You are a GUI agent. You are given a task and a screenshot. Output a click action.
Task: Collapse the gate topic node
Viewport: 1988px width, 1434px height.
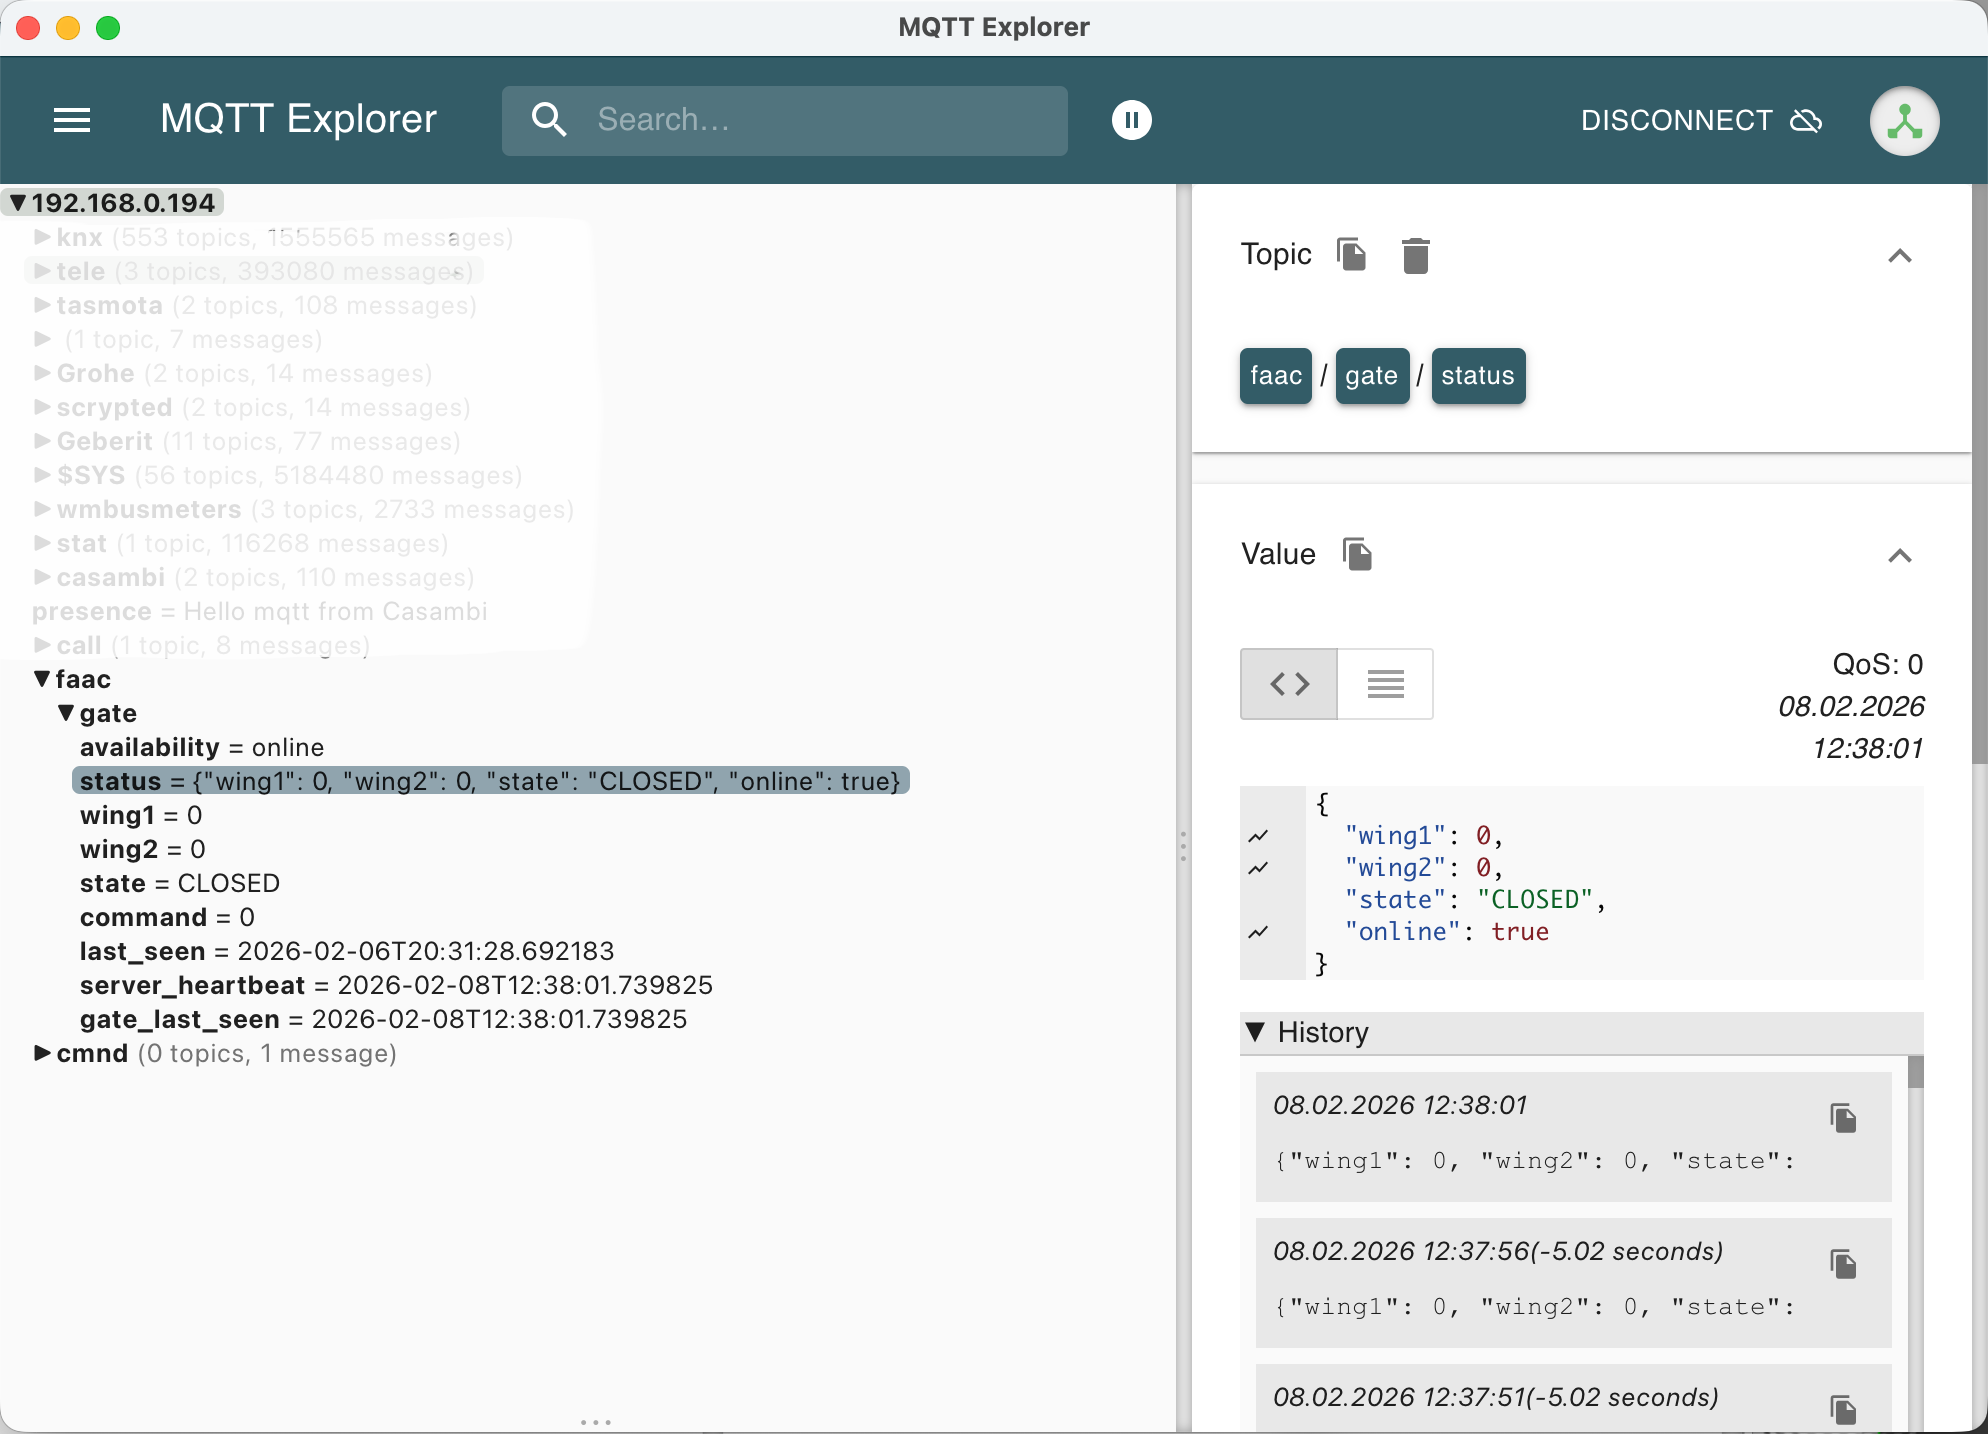click(x=66, y=713)
